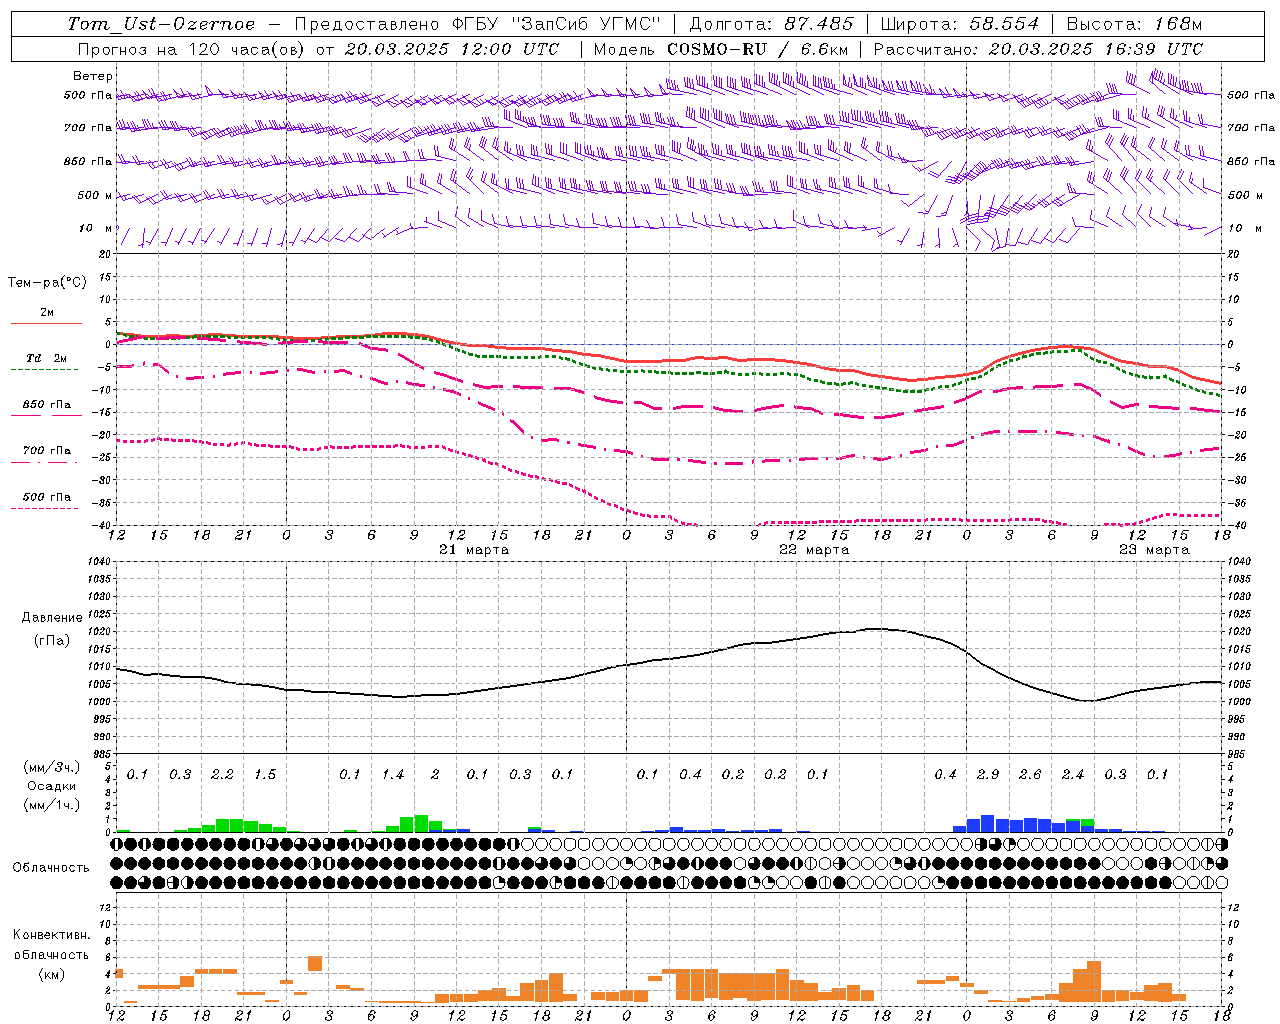Click the station name Tom_Ust-Ozernoe

coord(161,24)
